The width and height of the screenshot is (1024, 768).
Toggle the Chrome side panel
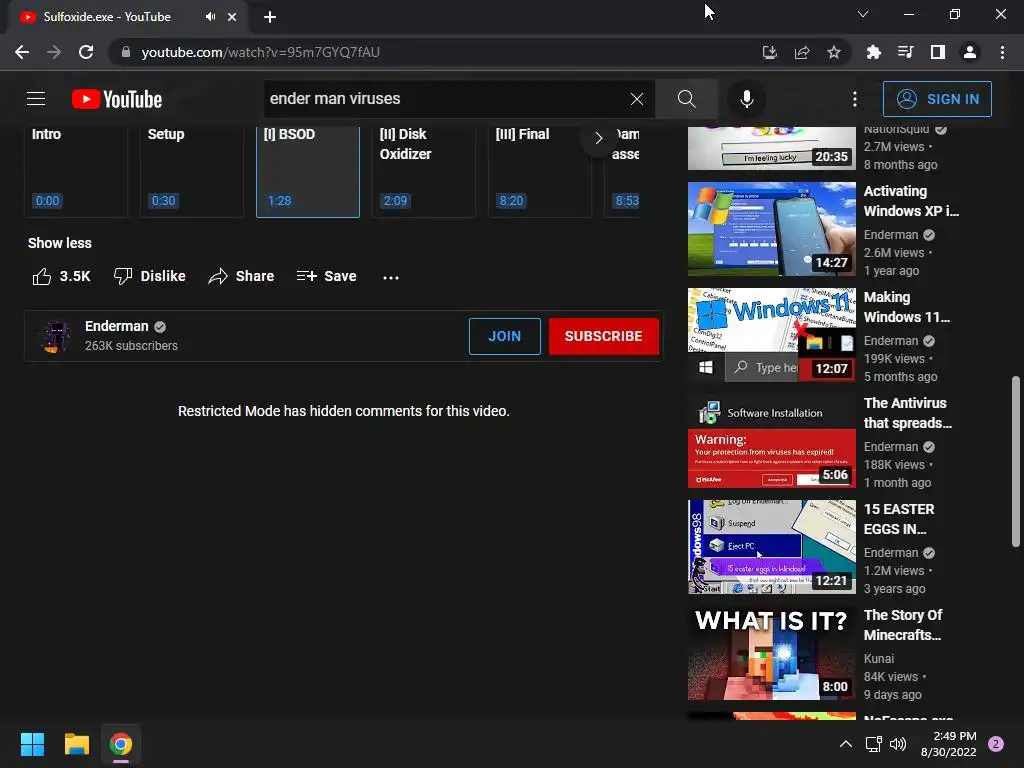click(937, 52)
